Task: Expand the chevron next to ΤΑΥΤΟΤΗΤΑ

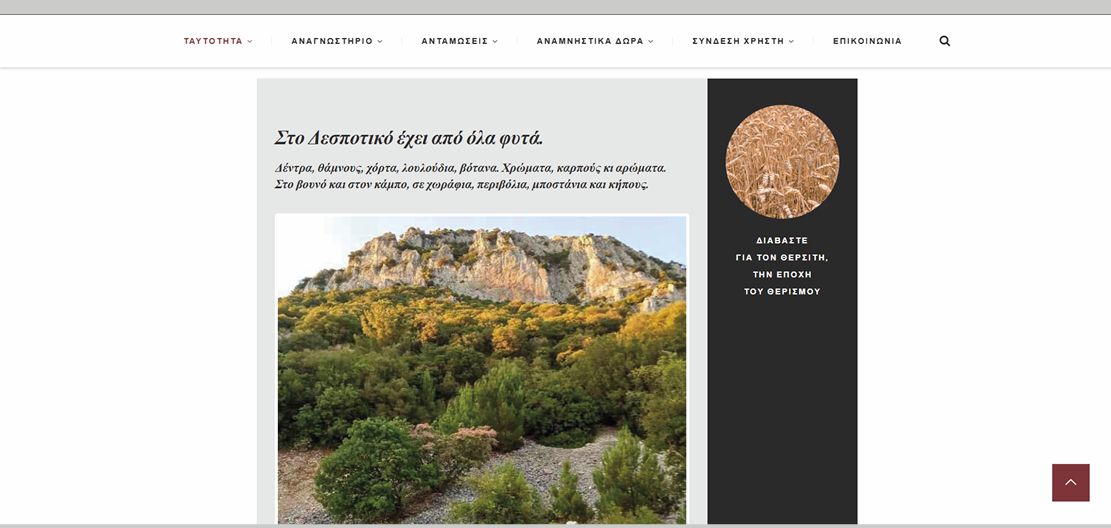Action: [x=250, y=42]
